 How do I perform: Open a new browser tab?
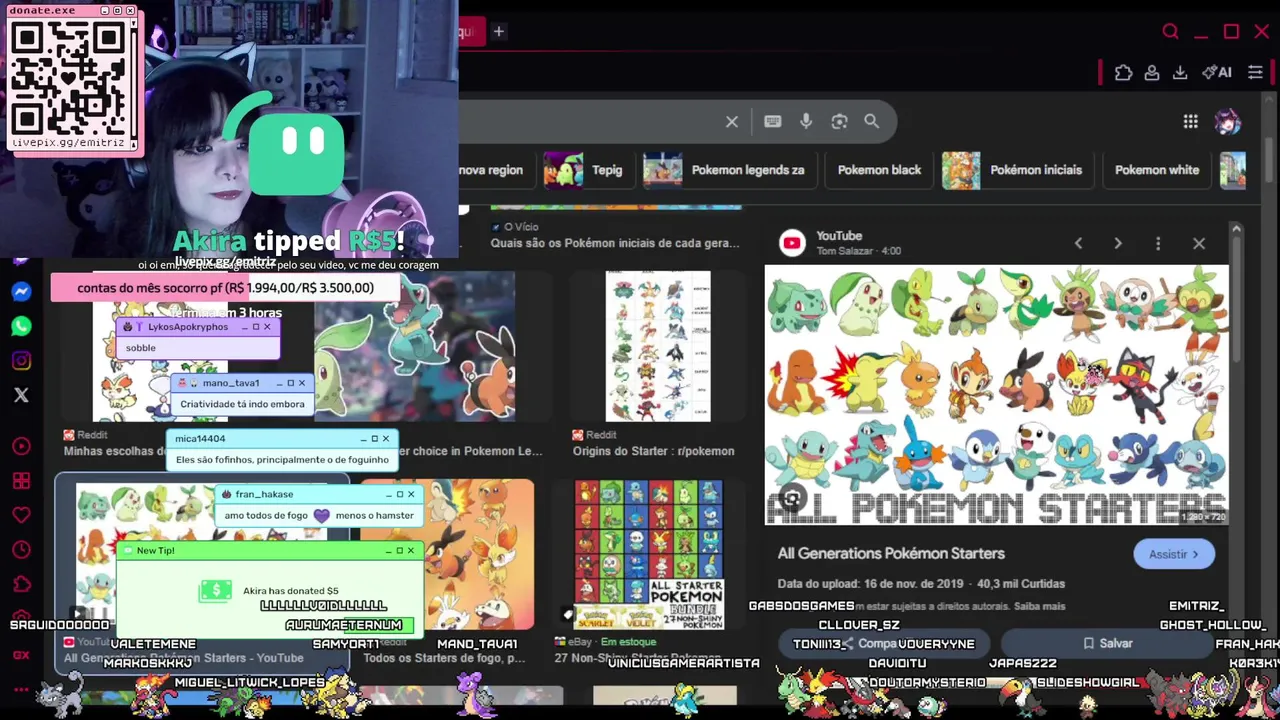click(498, 32)
